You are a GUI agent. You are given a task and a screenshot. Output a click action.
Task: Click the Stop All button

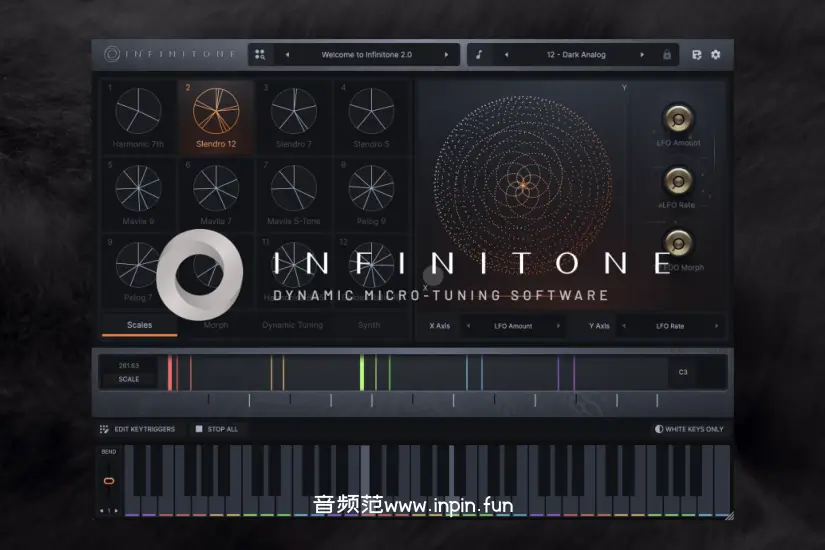pos(217,429)
